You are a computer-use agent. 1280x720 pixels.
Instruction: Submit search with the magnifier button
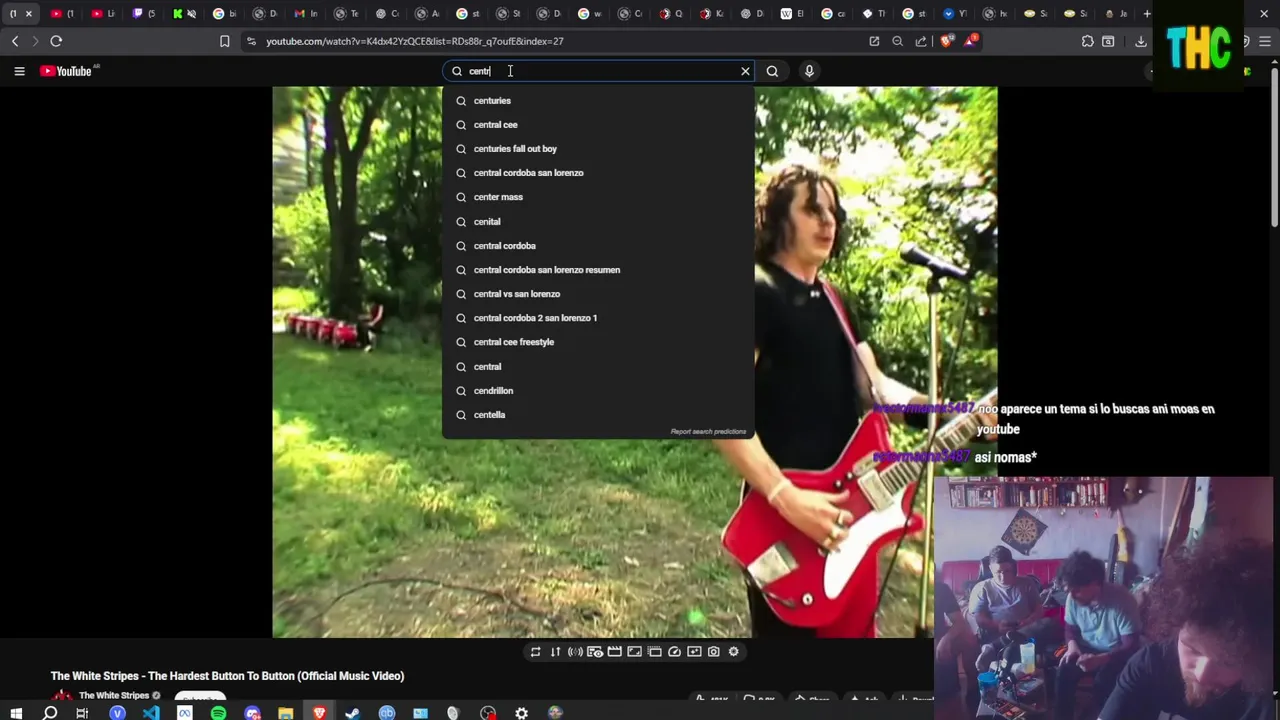772,71
